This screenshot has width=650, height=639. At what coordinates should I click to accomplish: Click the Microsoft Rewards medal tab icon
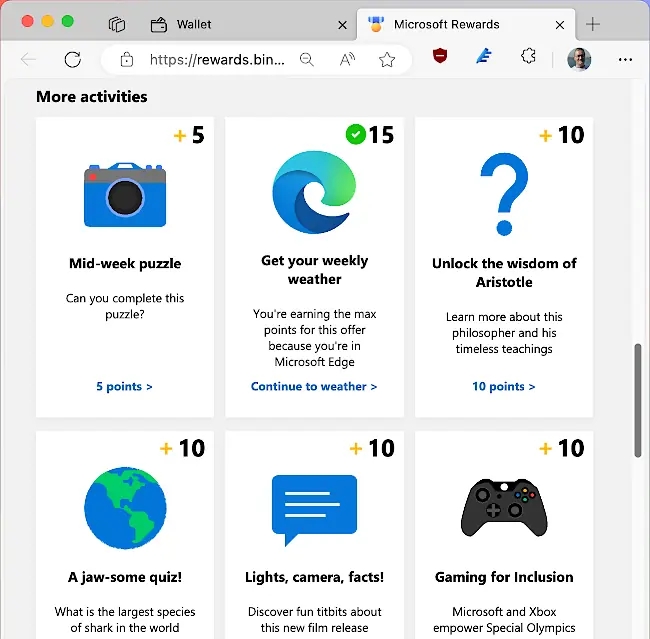coord(376,24)
